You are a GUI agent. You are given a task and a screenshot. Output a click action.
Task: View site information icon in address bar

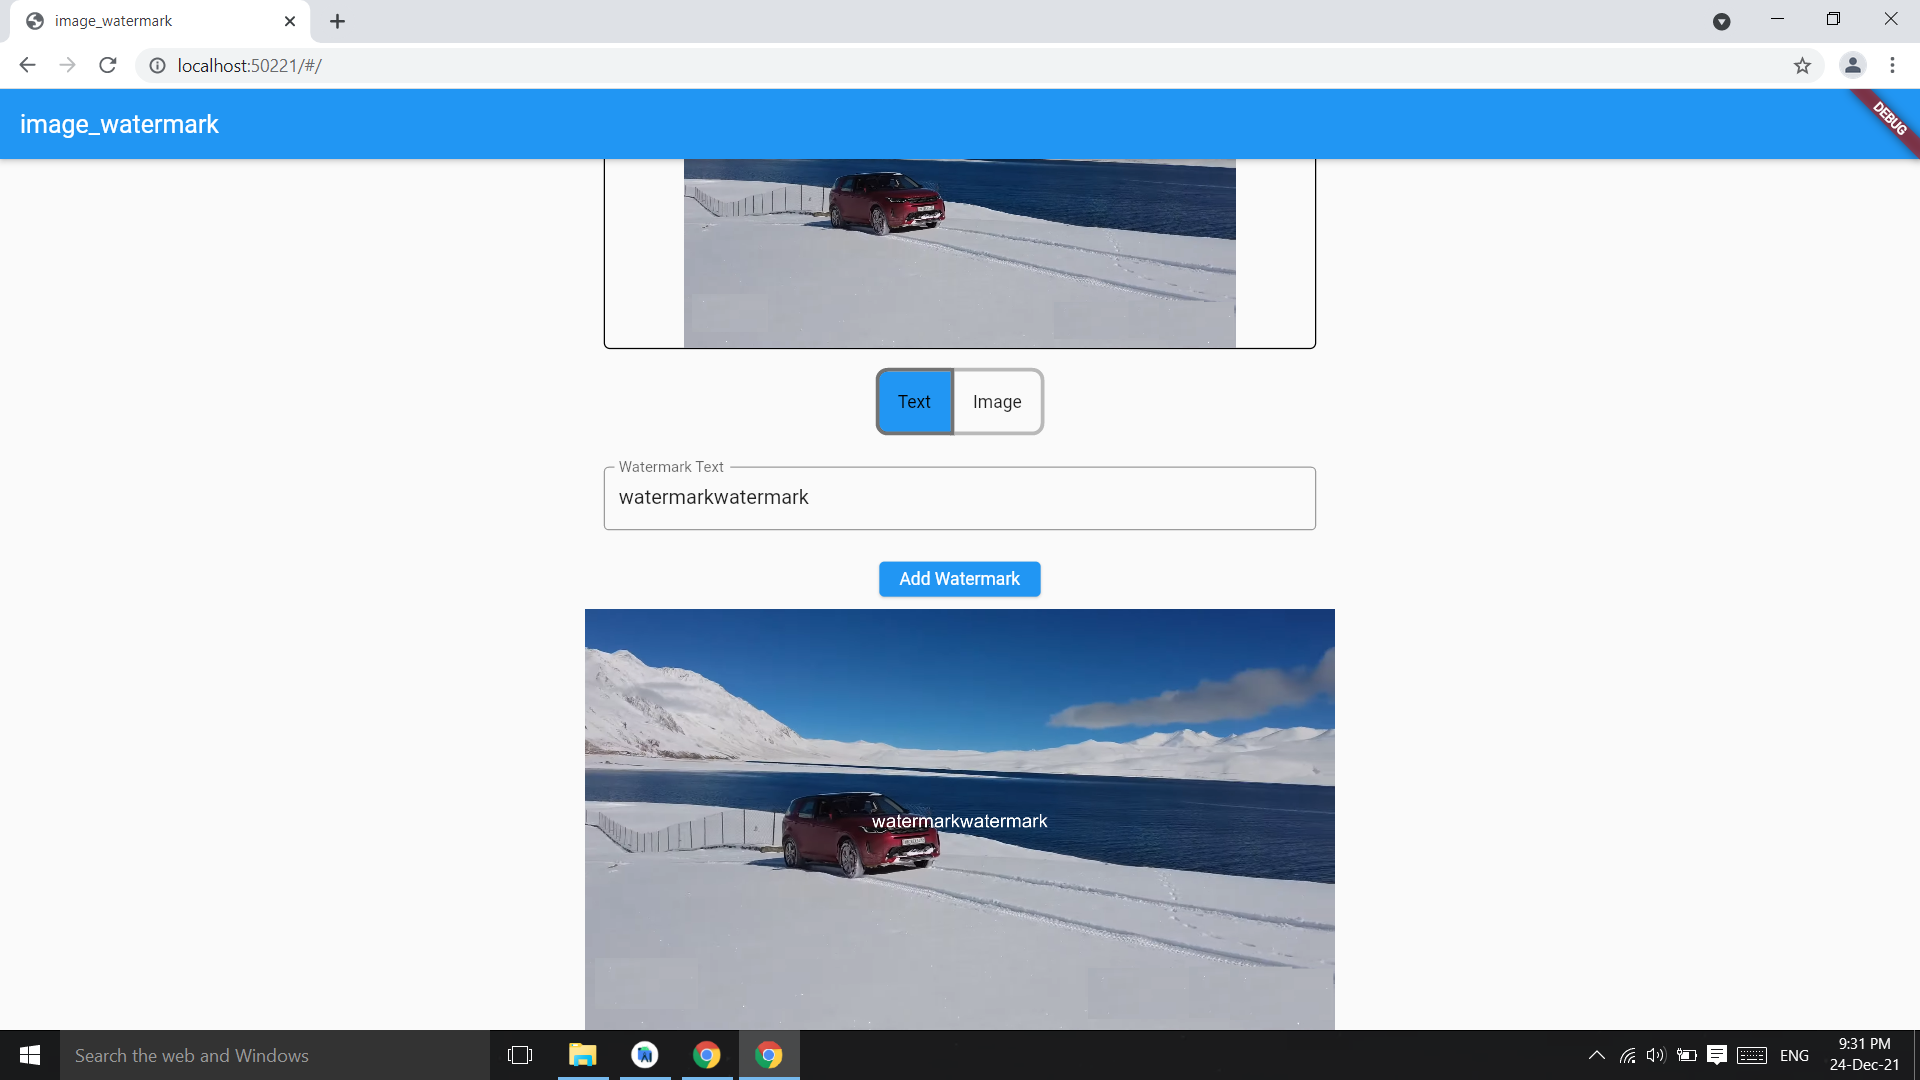pos(157,66)
